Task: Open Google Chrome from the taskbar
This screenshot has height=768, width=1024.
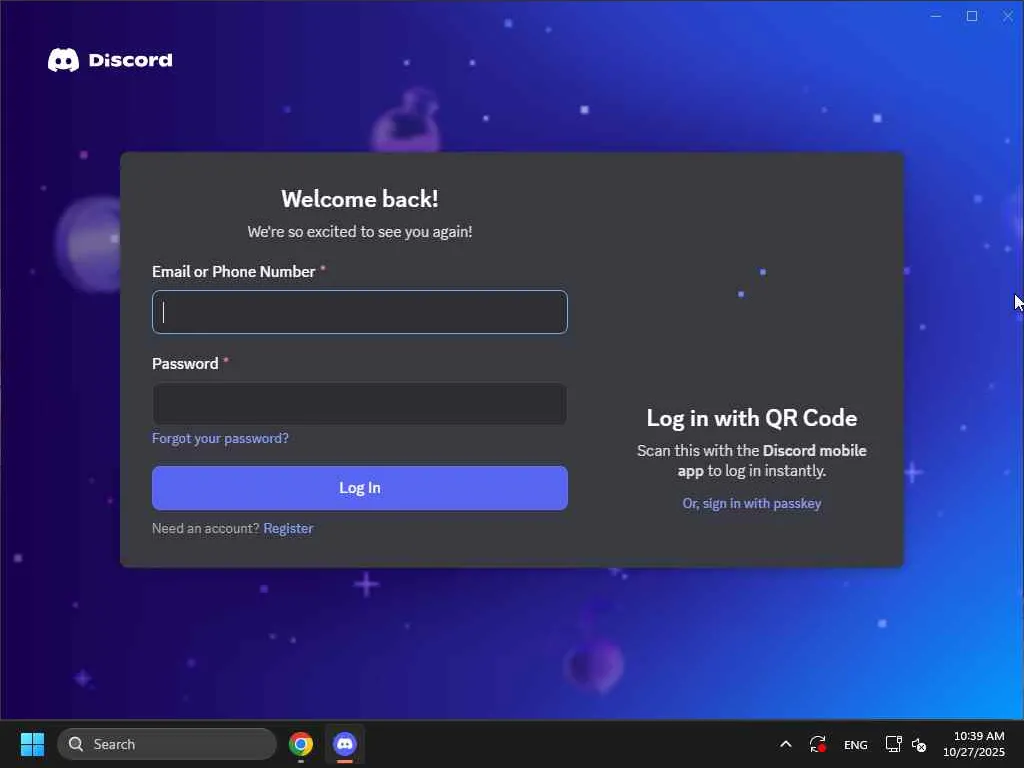Action: pyautogui.click(x=301, y=744)
